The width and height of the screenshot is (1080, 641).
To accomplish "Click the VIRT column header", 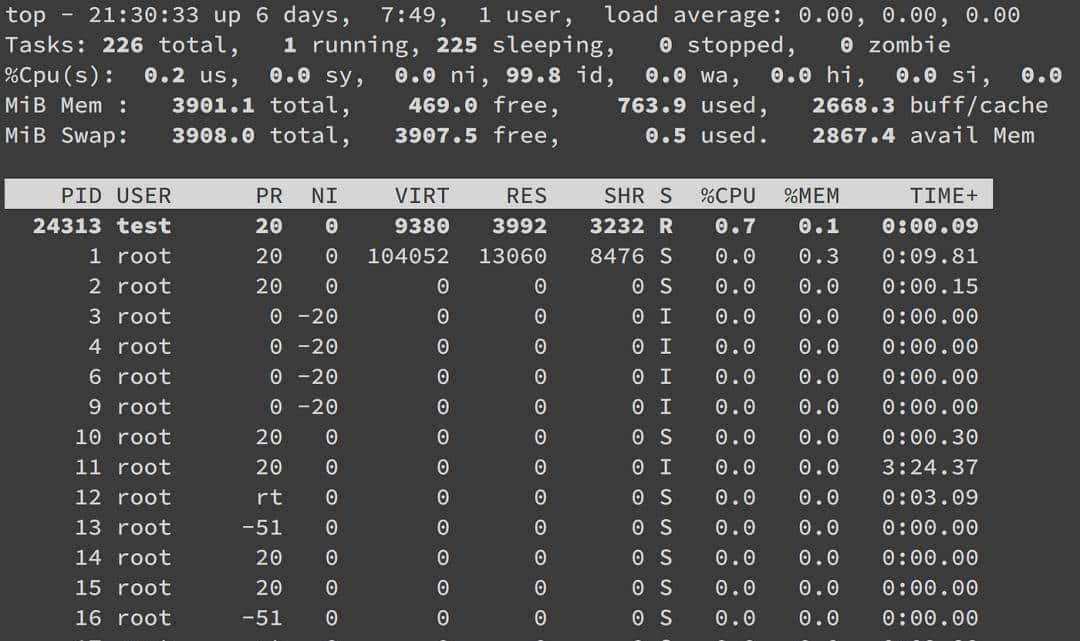I will click(420, 196).
